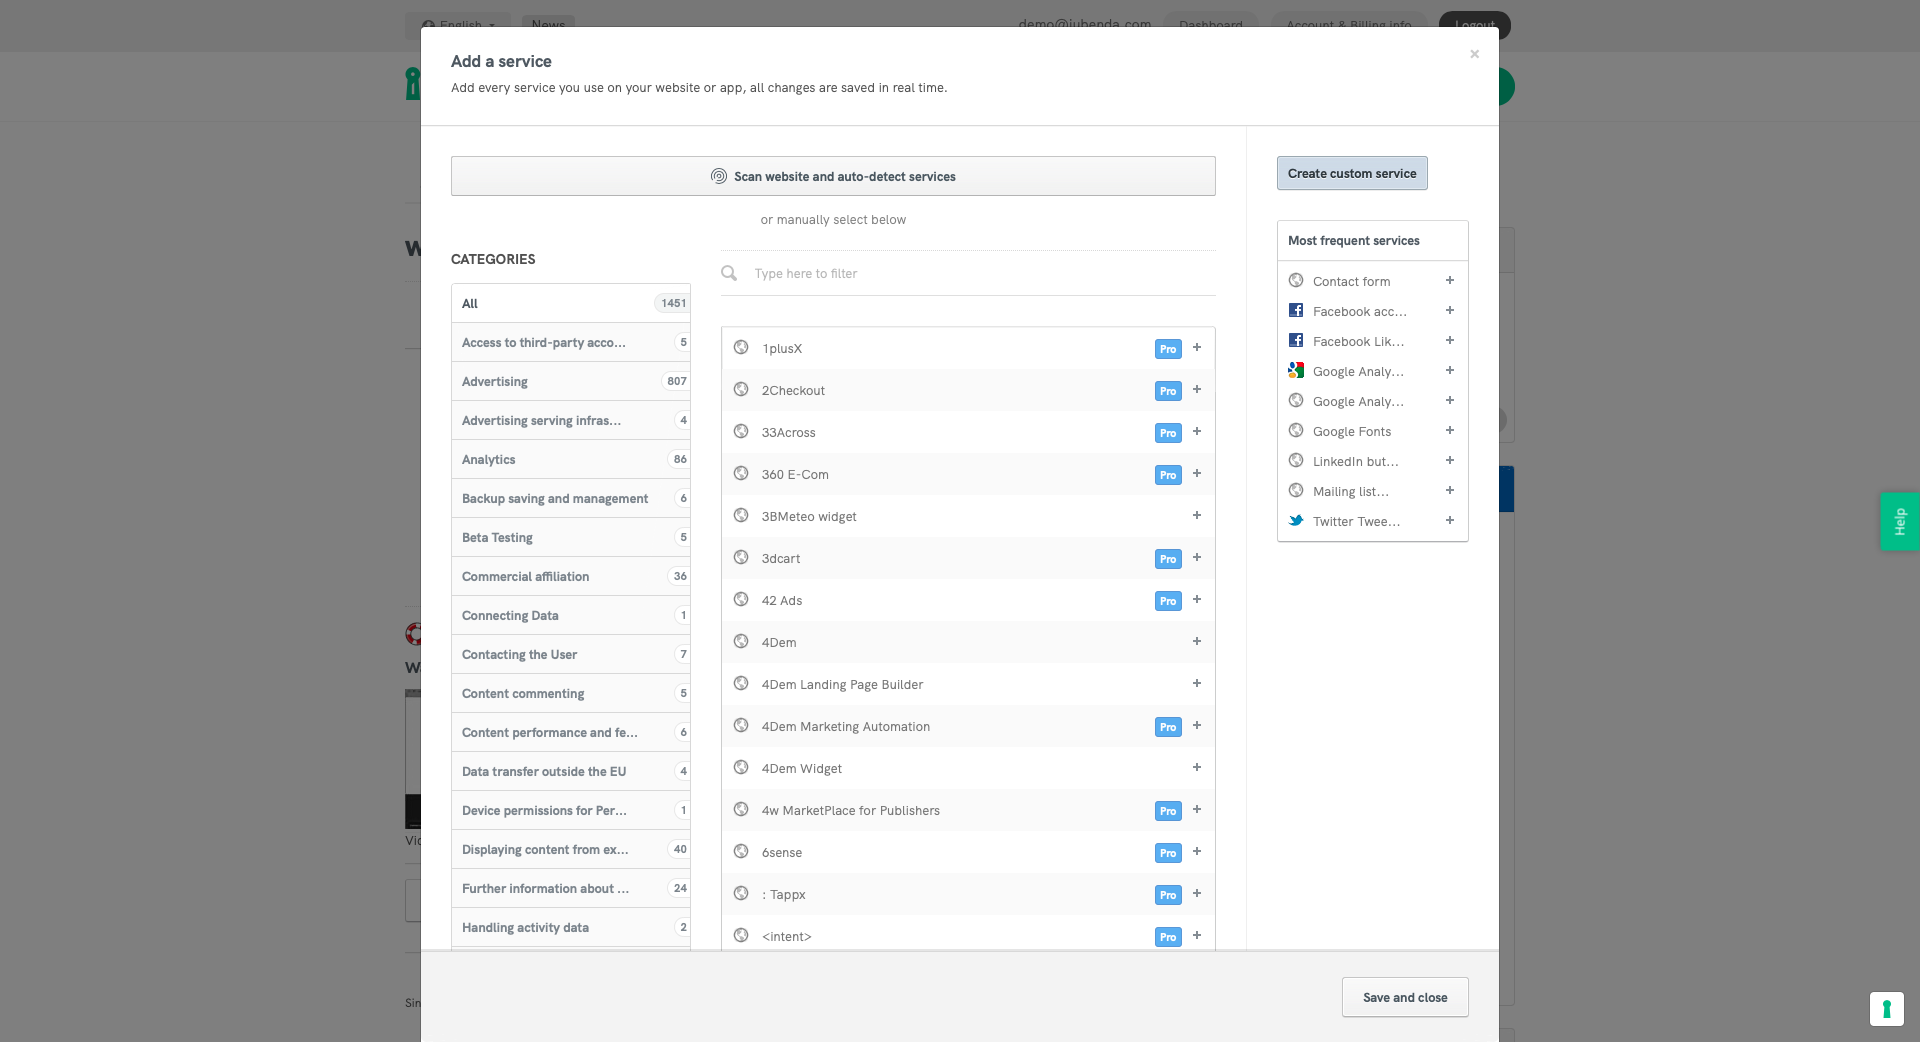Select the Analytics category
Viewport: 1920px width, 1042px height.
571,459
